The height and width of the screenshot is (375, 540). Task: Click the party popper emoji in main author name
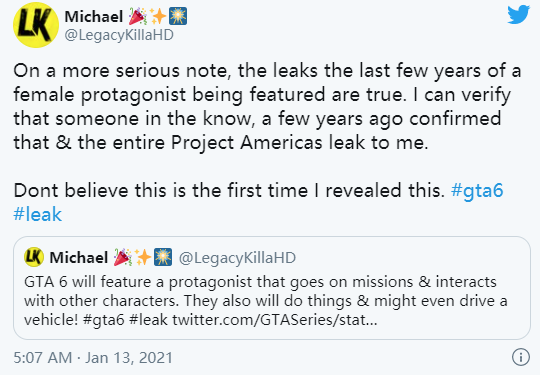138,17
